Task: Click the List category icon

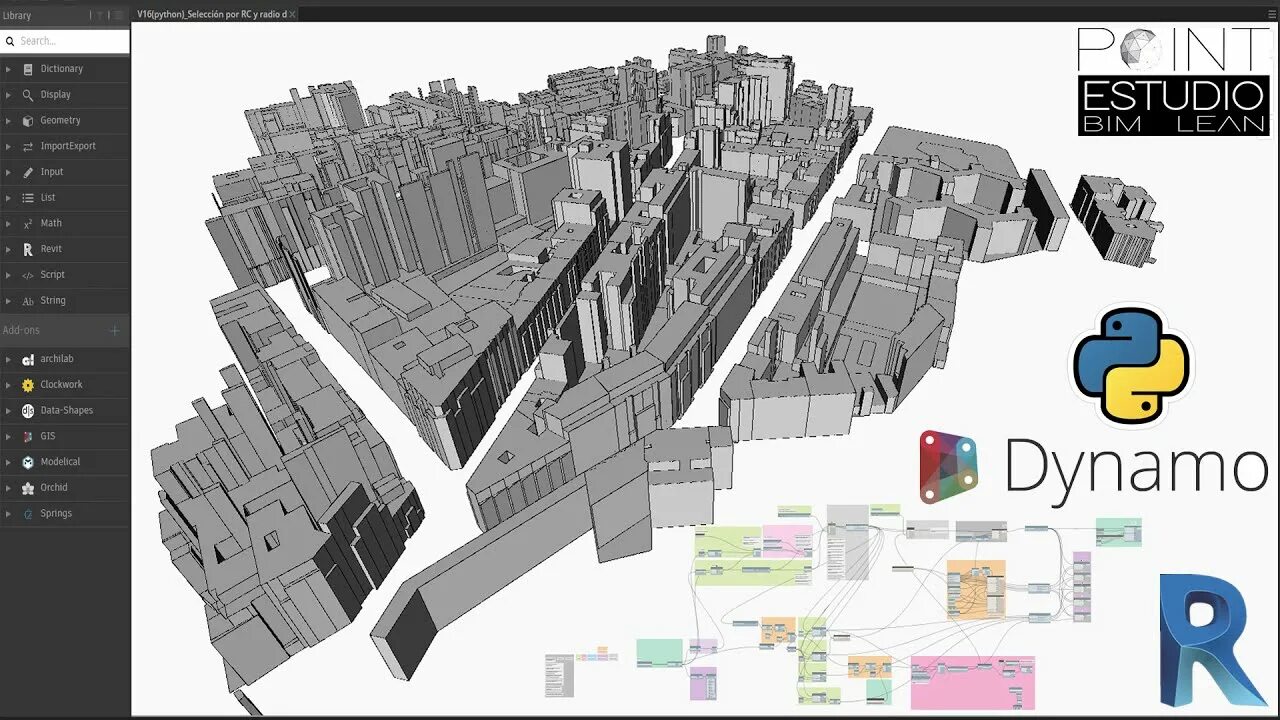Action: click(28, 198)
